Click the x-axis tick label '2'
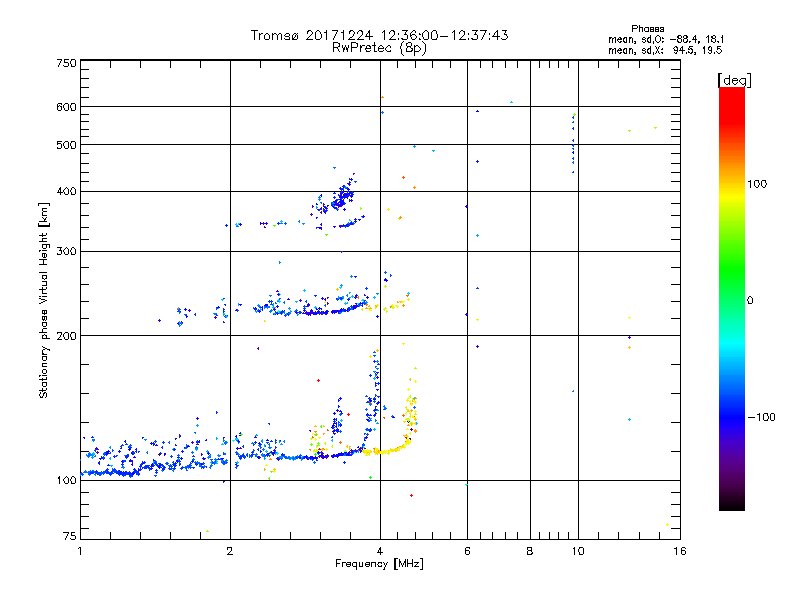 pyautogui.click(x=230, y=551)
